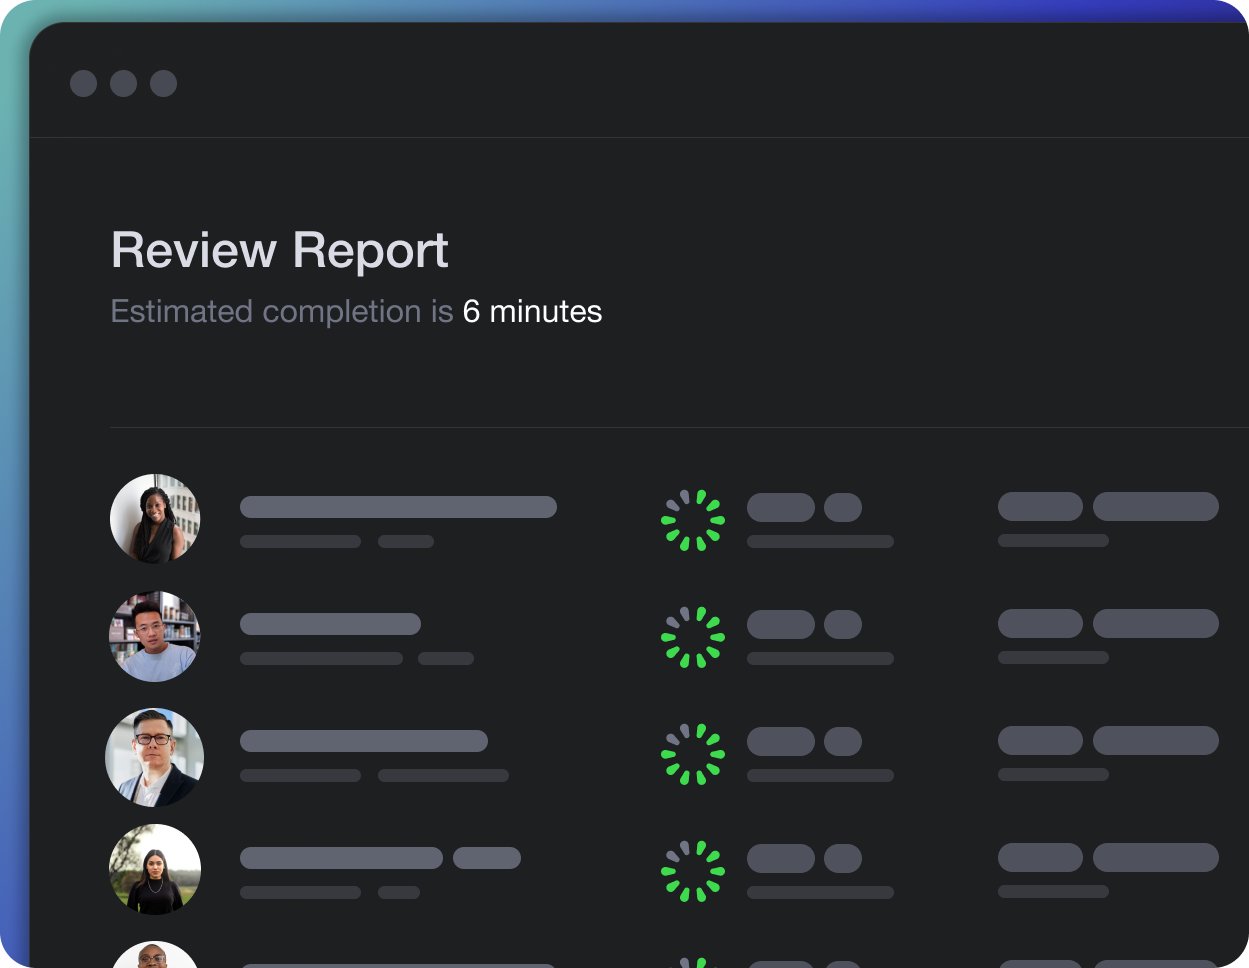Click the middle window control dot

pyautogui.click(x=124, y=83)
